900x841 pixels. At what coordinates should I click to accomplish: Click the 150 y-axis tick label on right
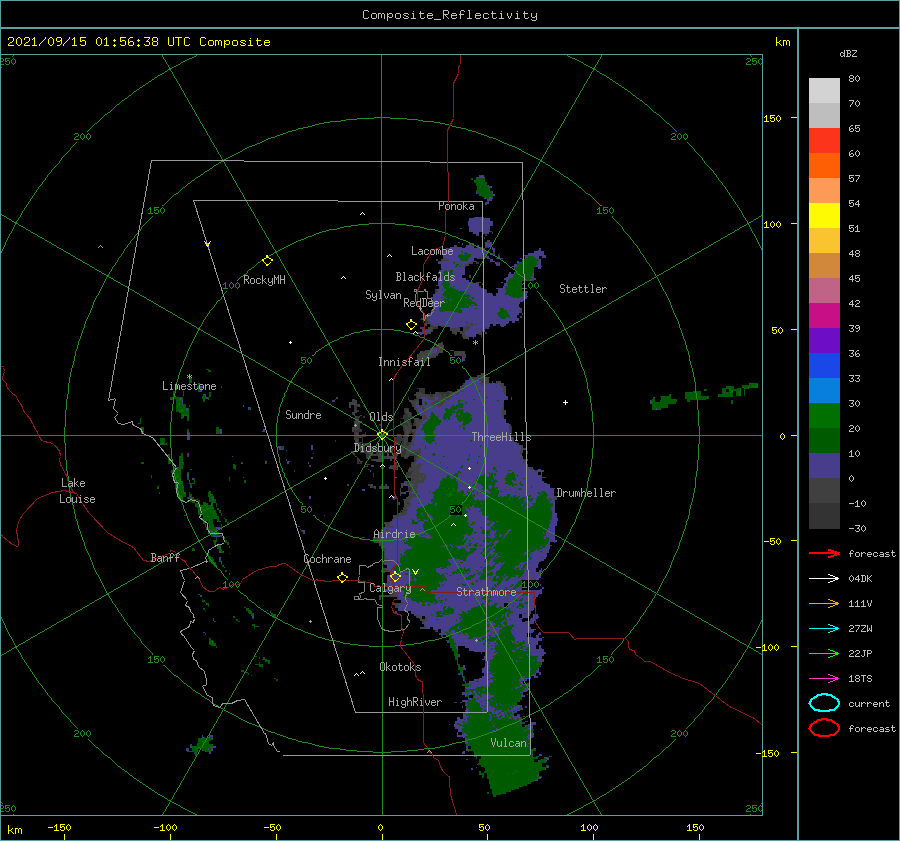point(772,118)
